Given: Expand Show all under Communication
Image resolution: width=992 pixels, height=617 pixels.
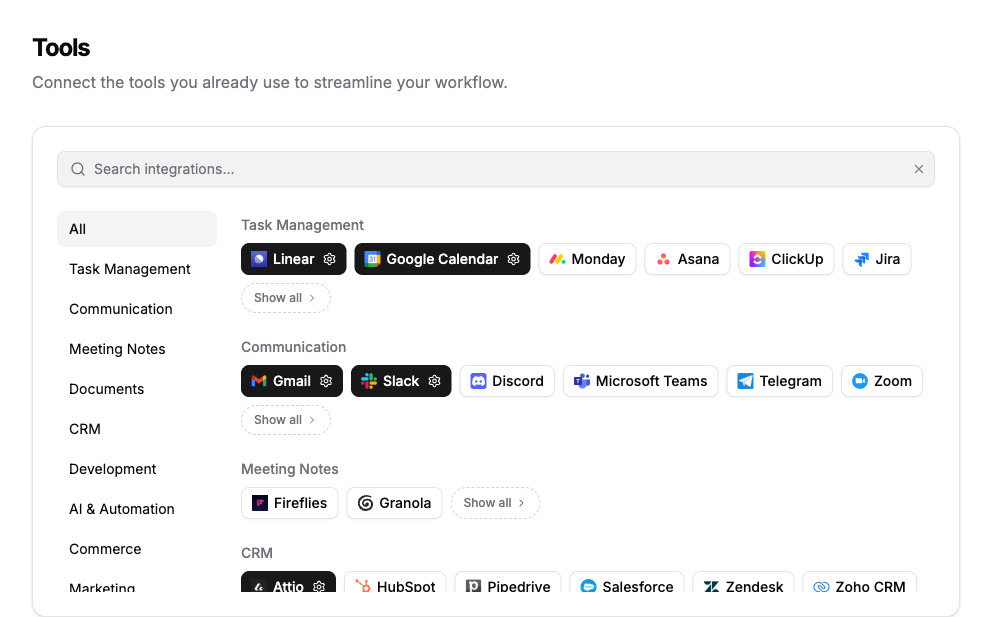Looking at the screenshot, I should [285, 420].
